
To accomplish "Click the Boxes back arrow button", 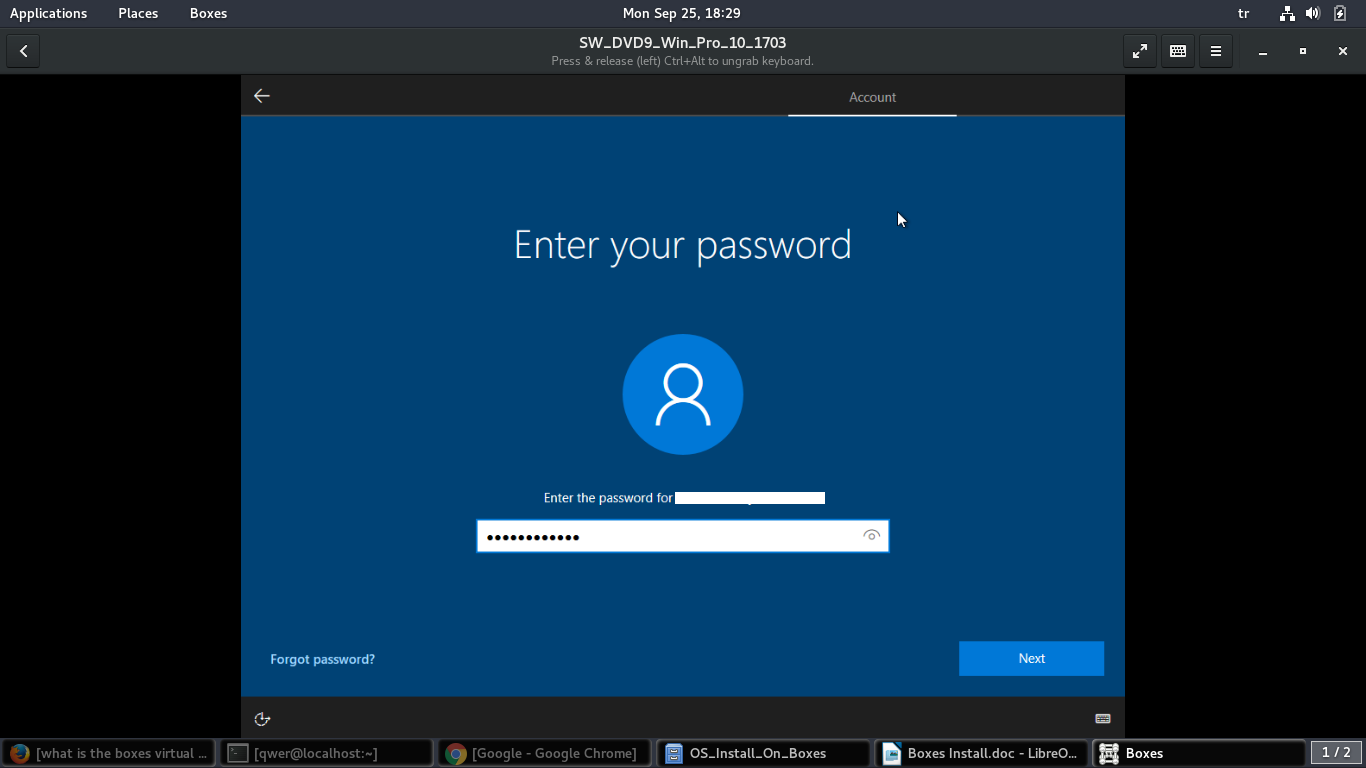I will pyautogui.click(x=23, y=51).
